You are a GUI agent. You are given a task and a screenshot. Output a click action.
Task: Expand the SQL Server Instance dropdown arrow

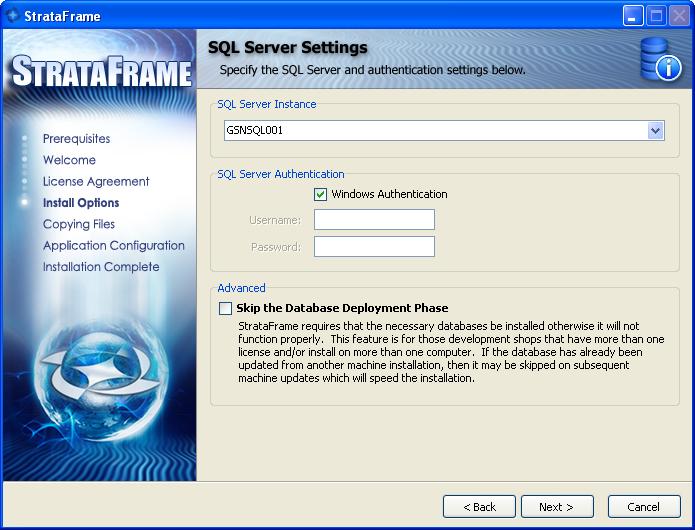[x=655, y=131]
